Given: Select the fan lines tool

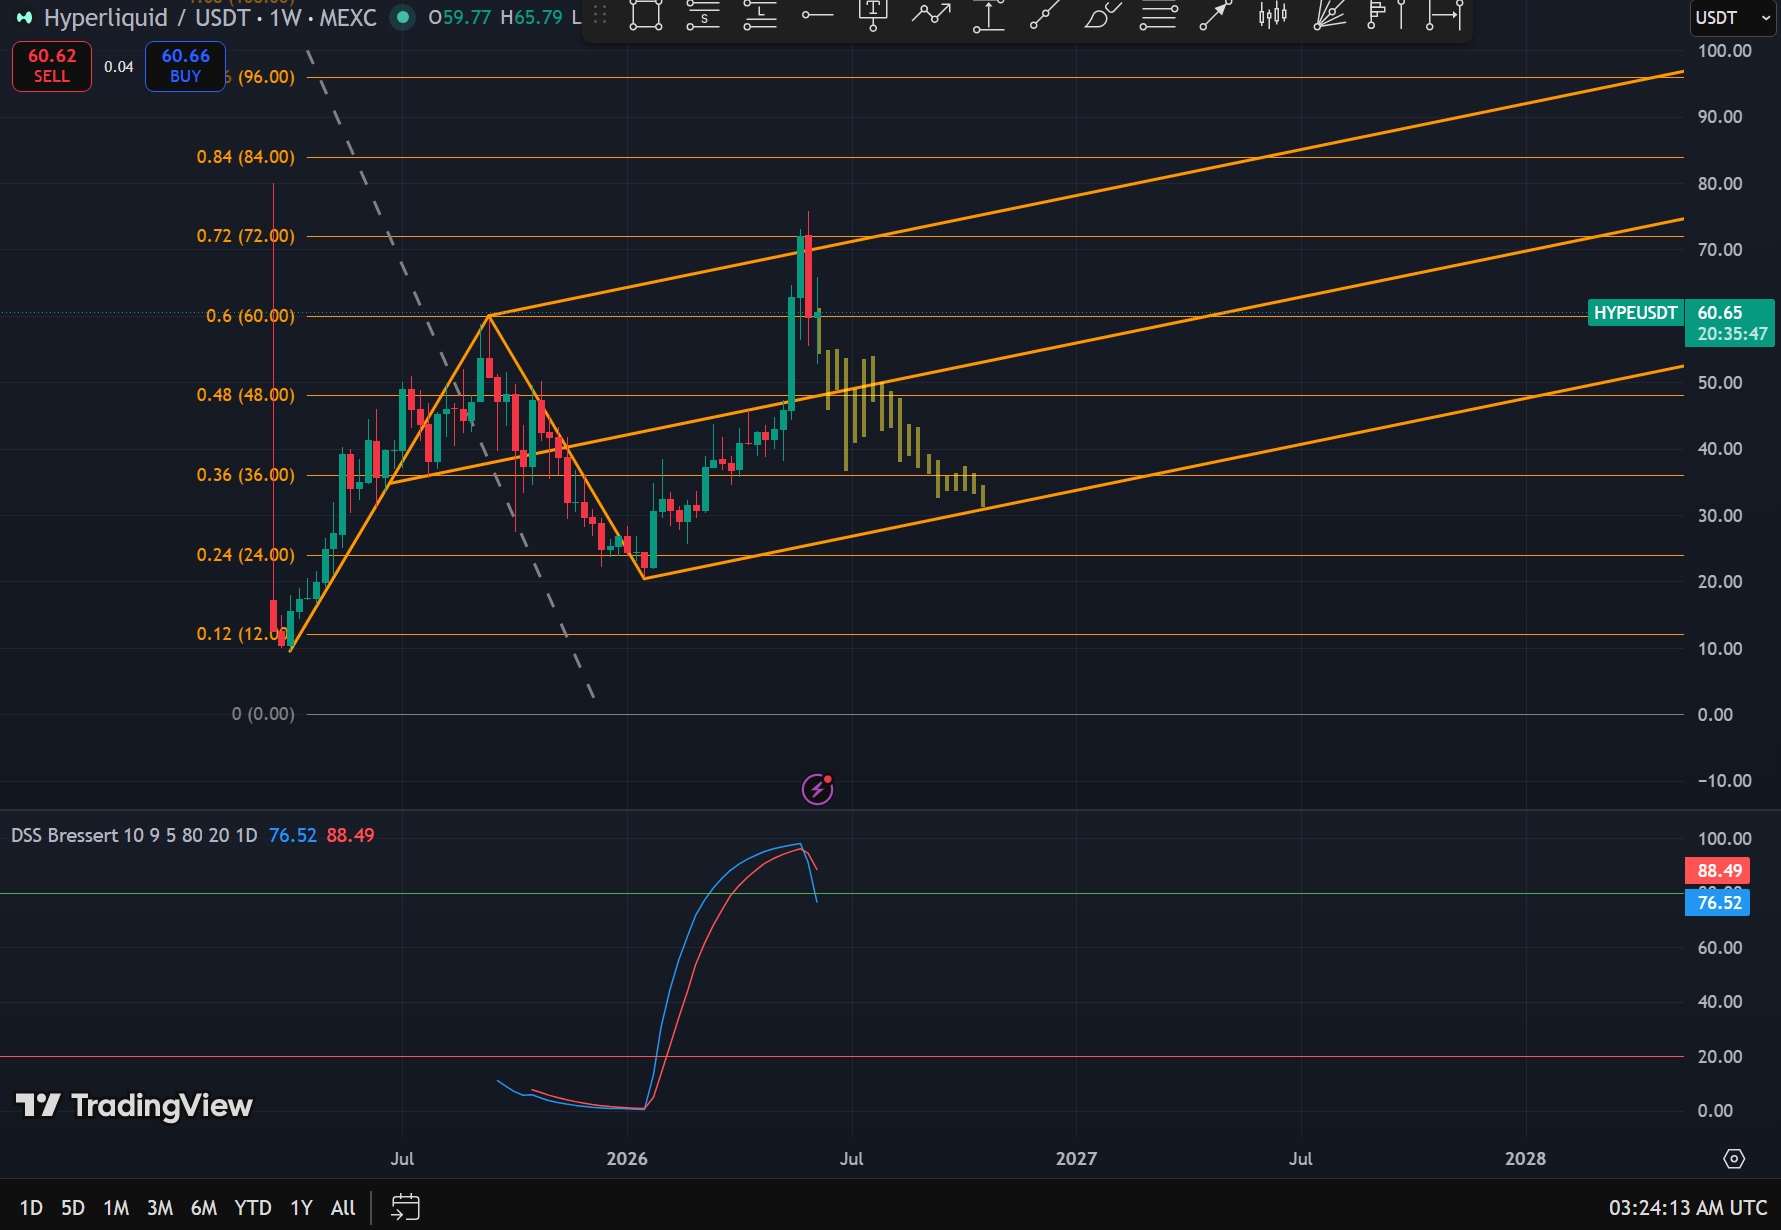Looking at the screenshot, I should point(1329,16).
